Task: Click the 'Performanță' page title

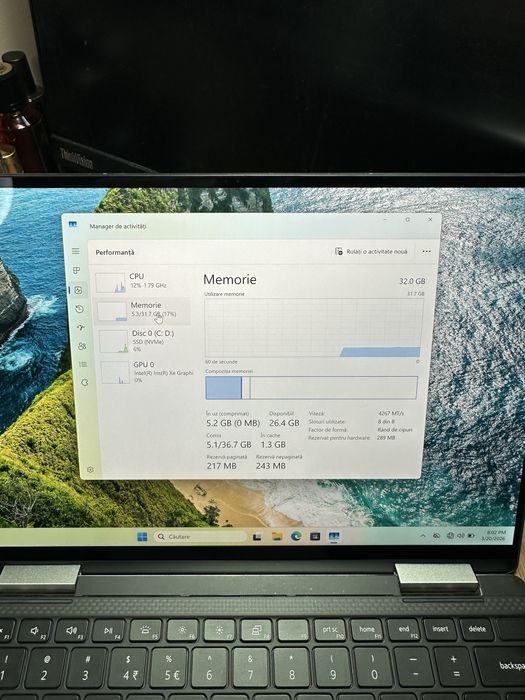Action: point(115,252)
